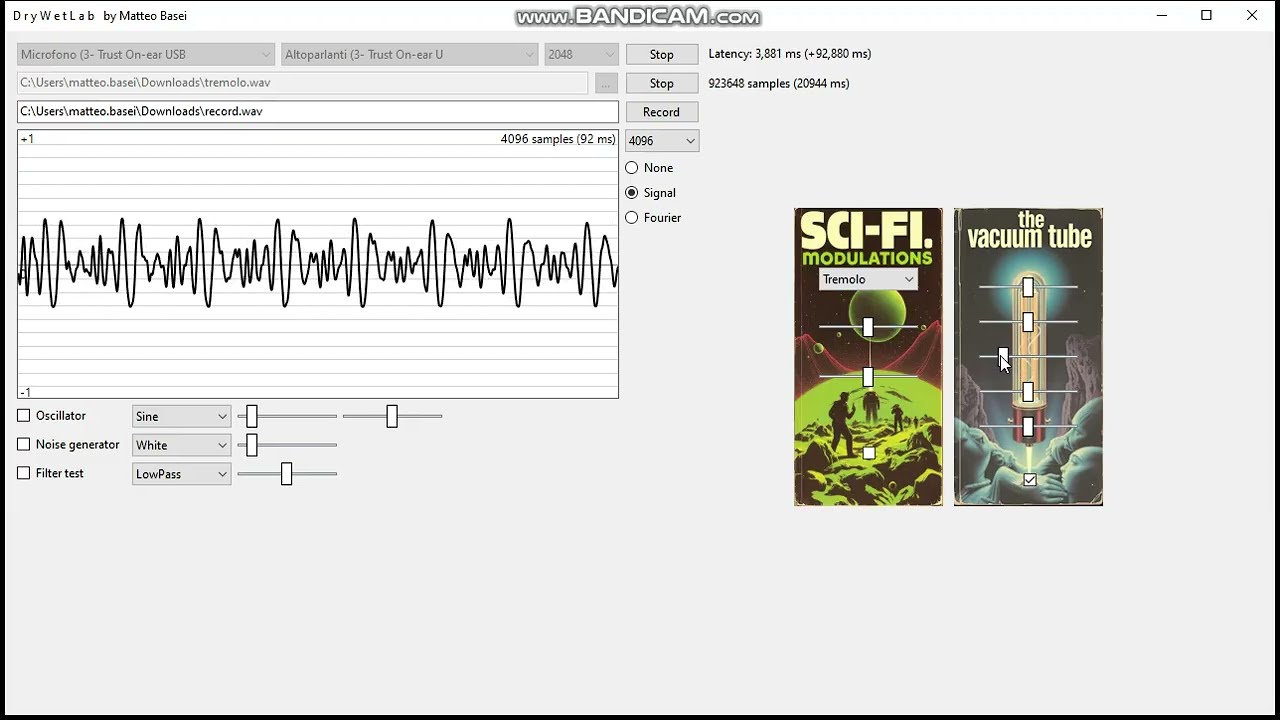This screenshot has width=1280, height=720.
Task: Click the third vacuum tube slider thumb
Action: pos(1003,357)
